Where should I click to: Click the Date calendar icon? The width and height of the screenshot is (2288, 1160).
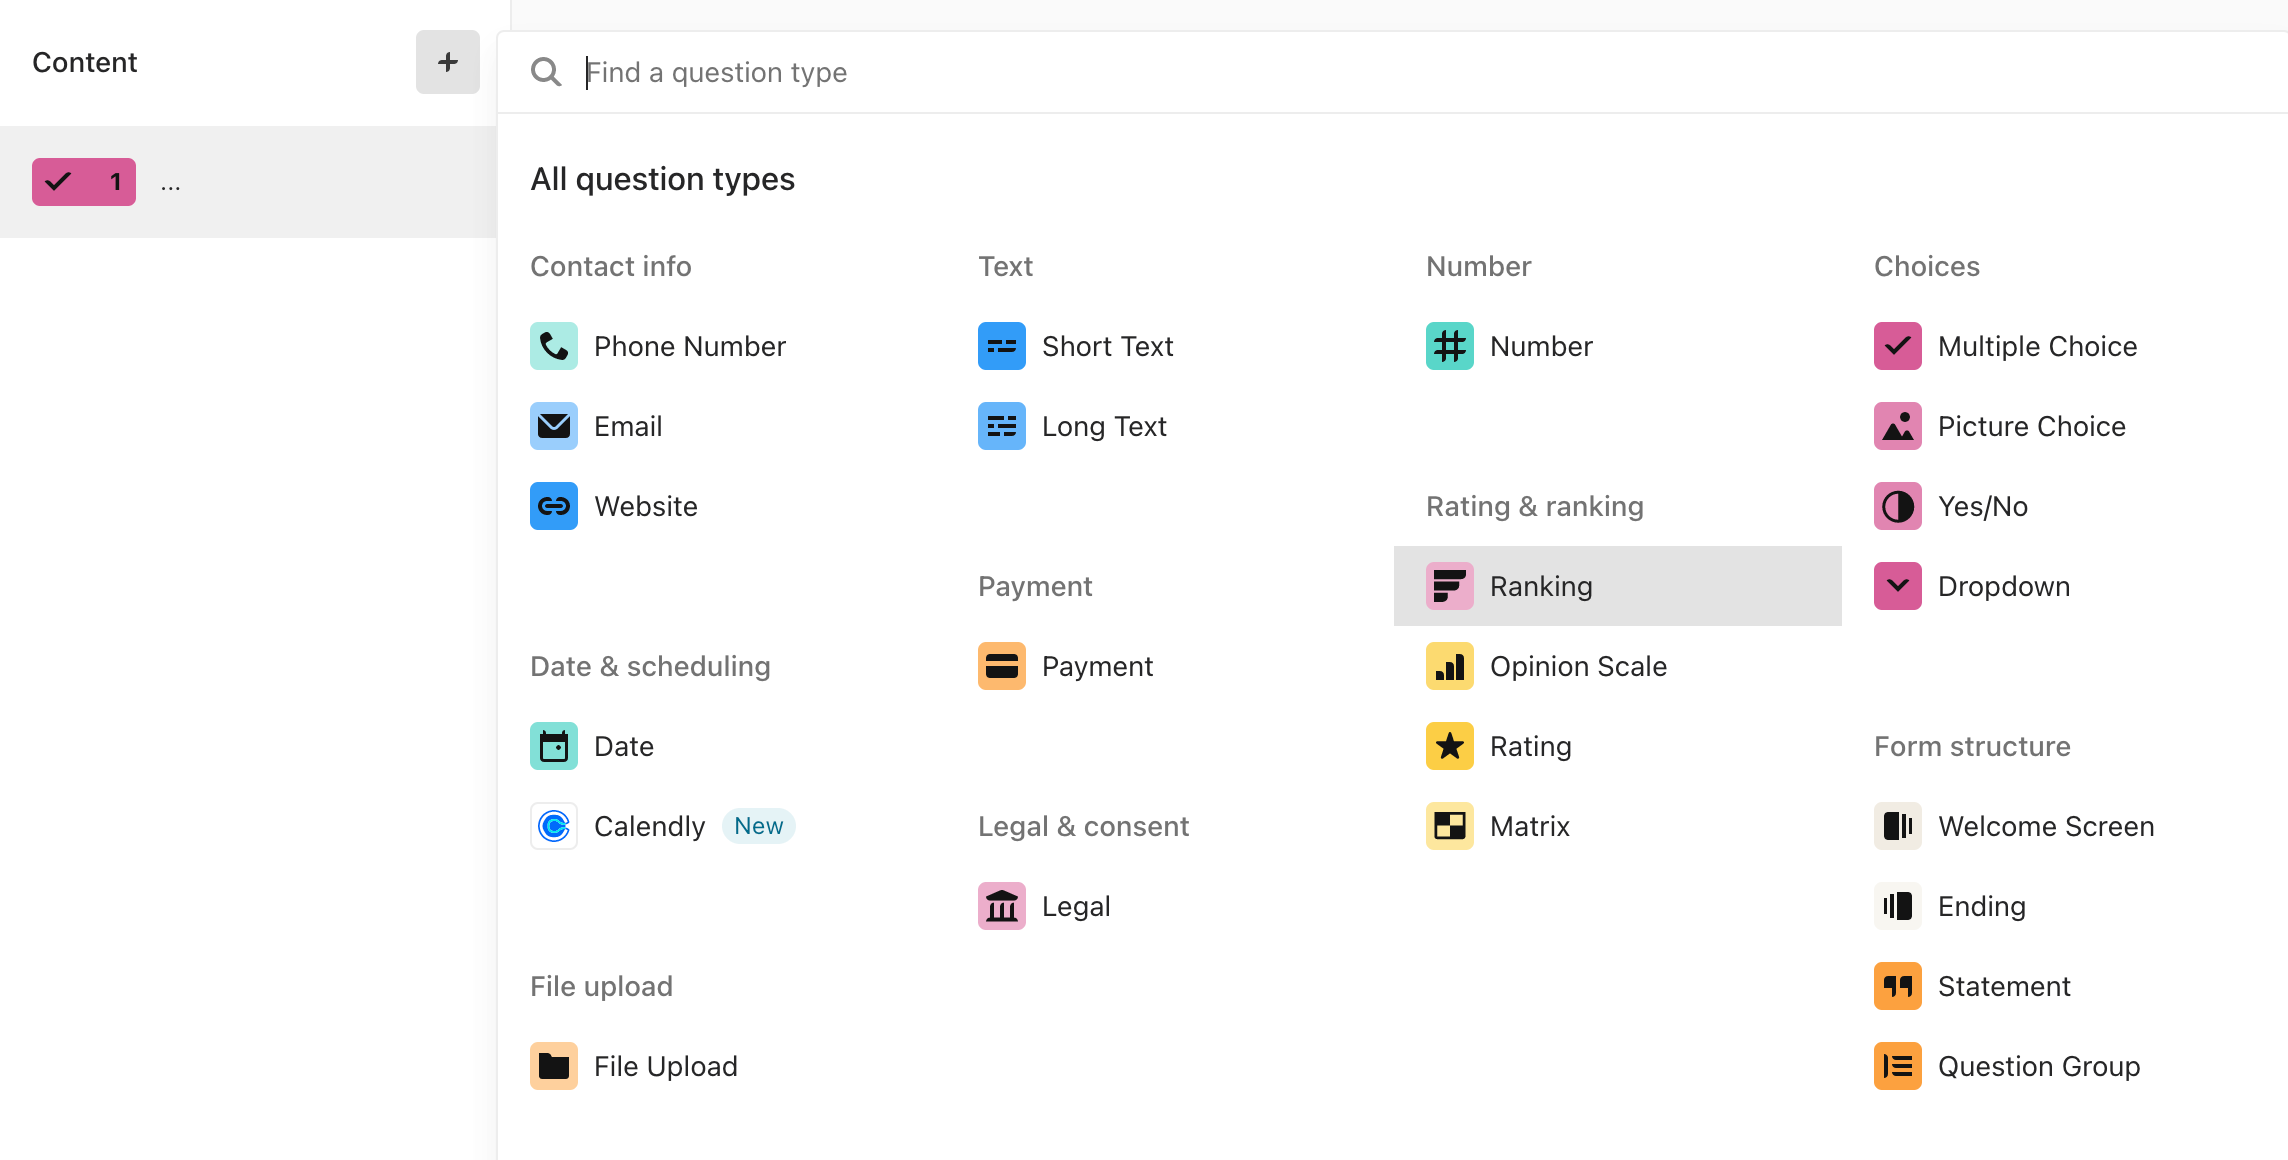pos(554,746)
